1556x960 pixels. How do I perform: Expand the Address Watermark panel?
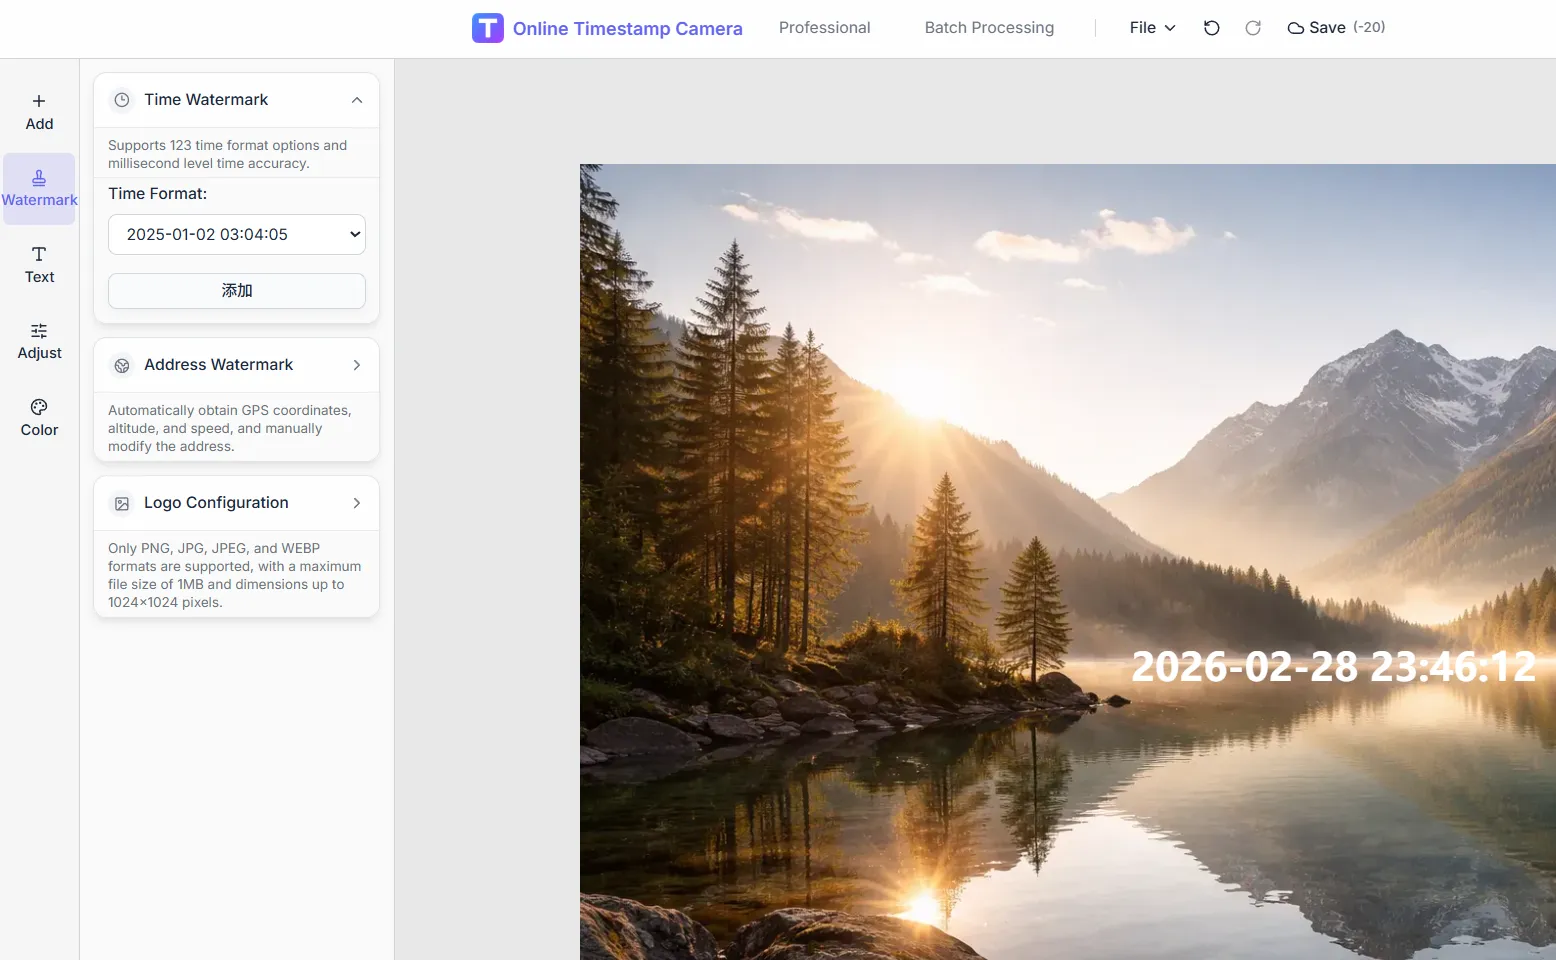point(357,365)
